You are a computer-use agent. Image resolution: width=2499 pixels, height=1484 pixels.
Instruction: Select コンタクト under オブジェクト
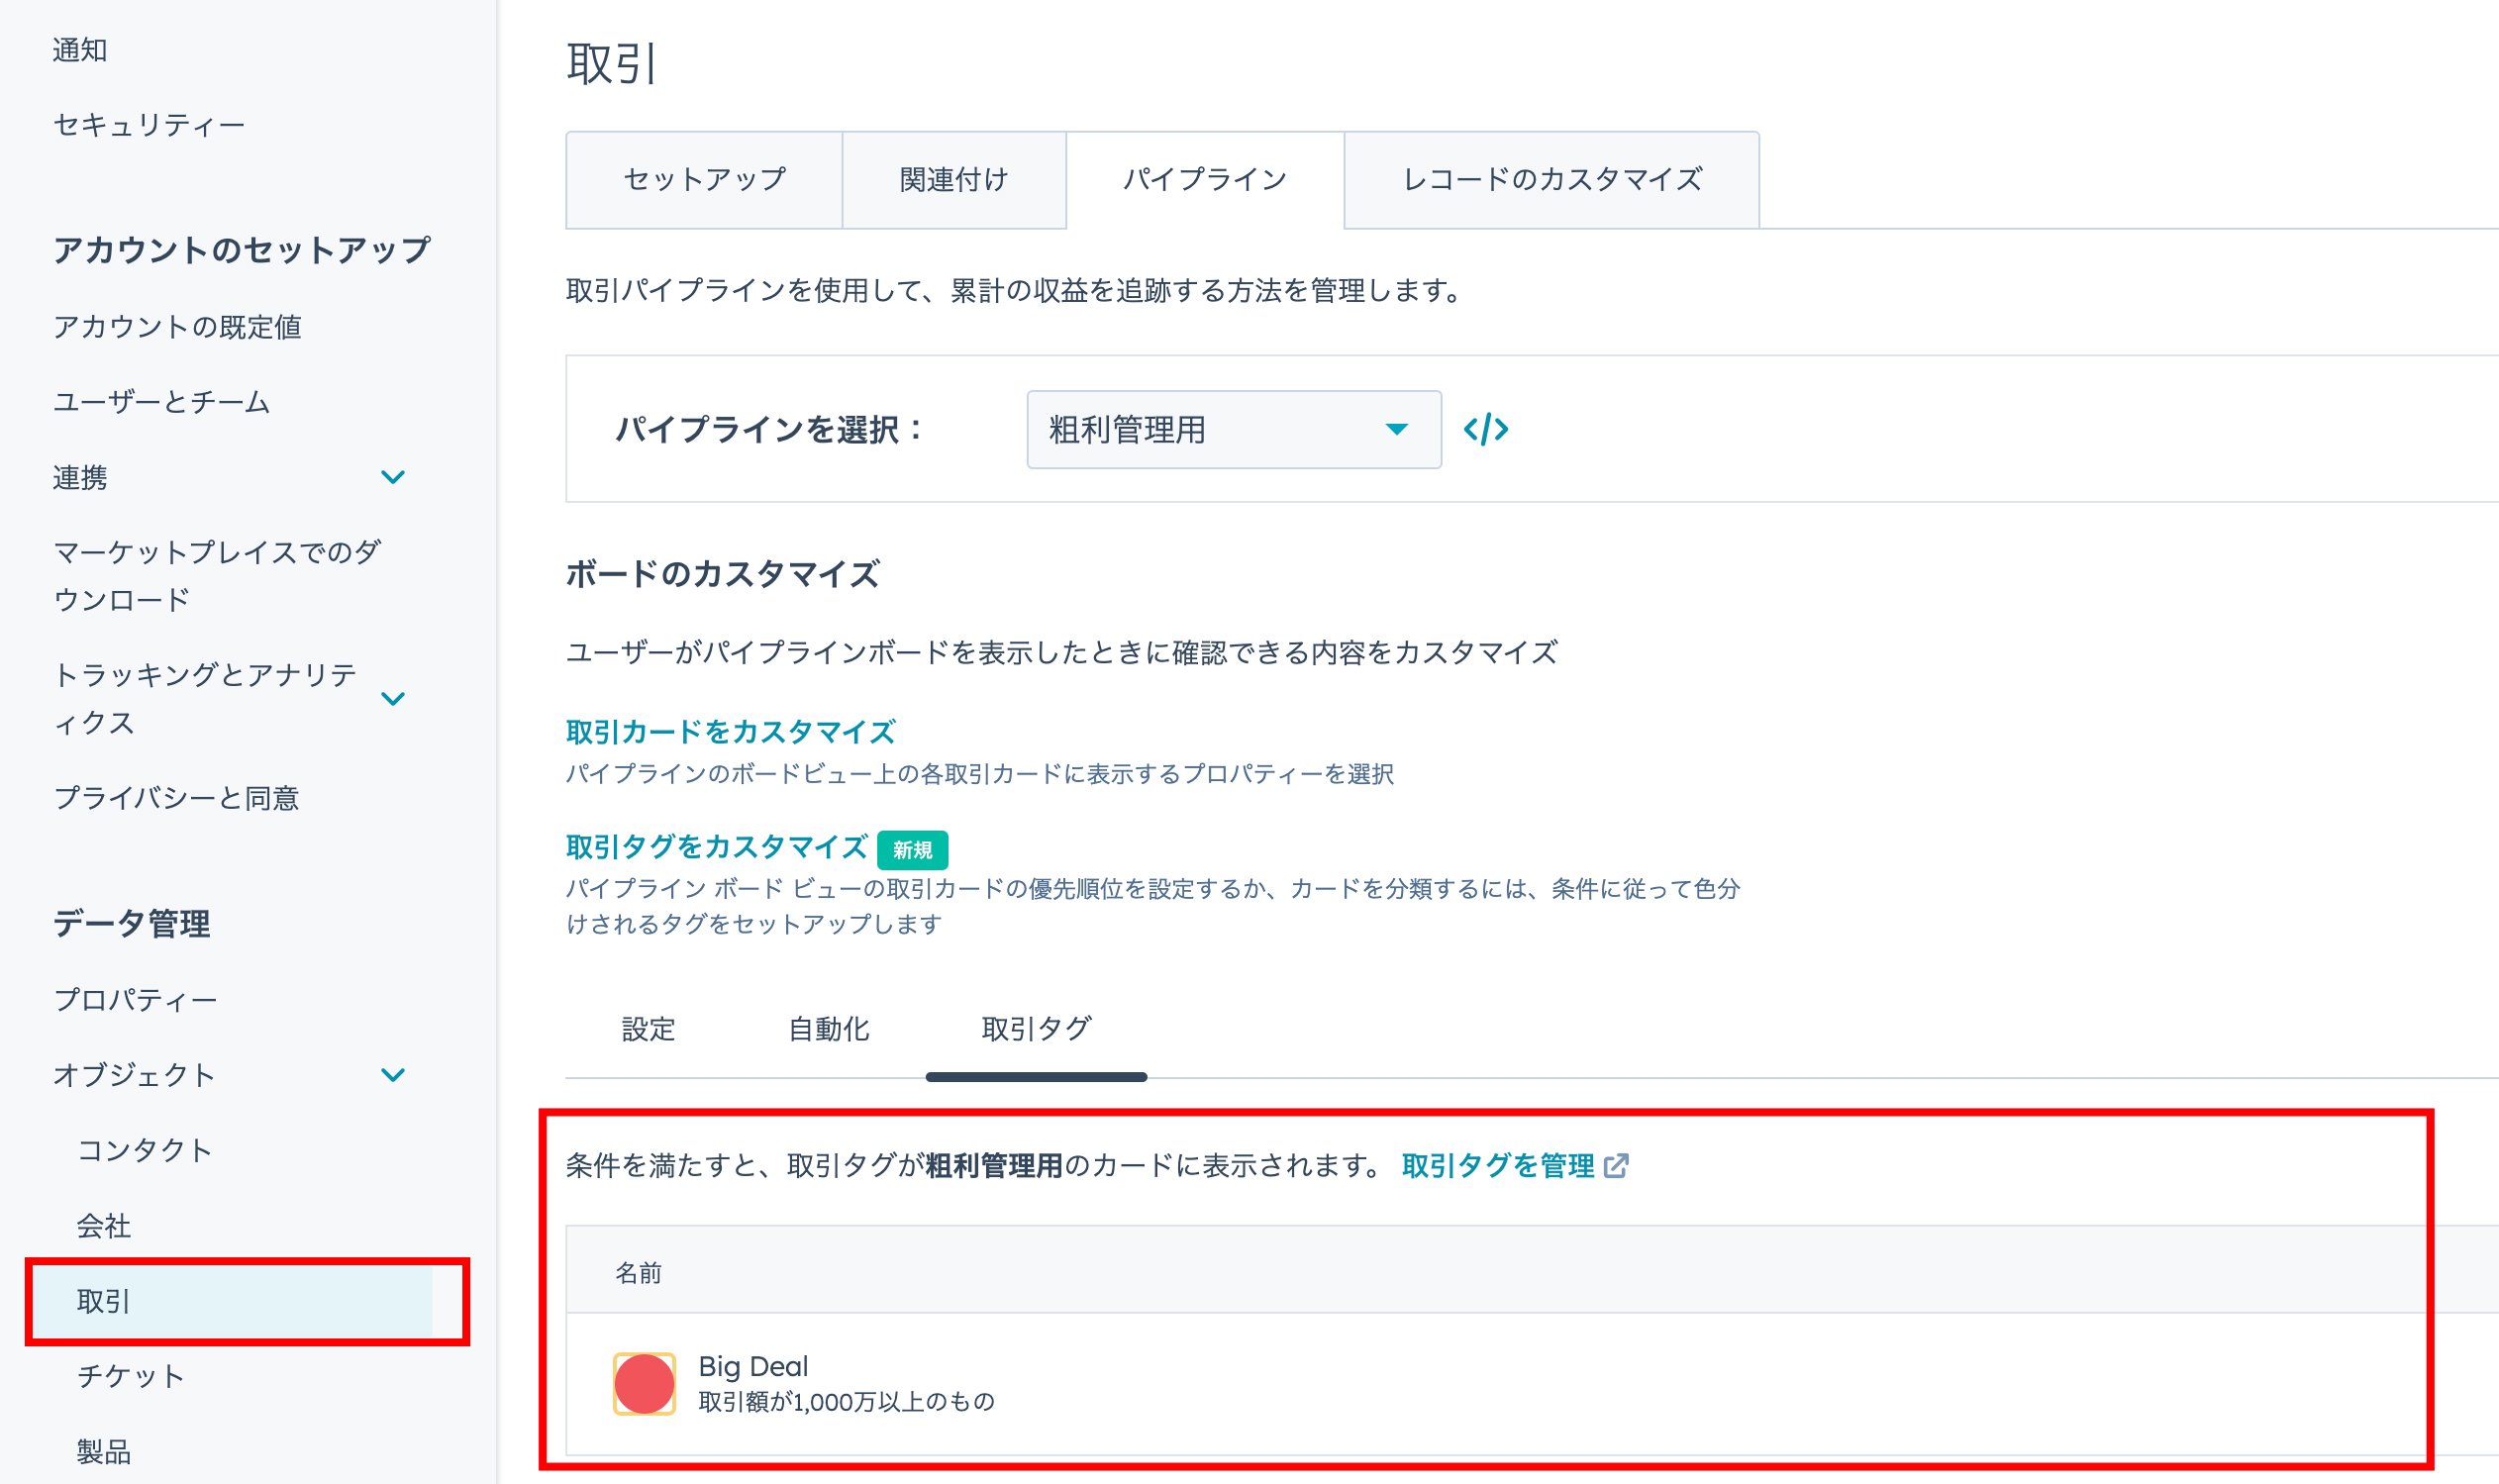pyautogui.click(x=145, y=1150)
